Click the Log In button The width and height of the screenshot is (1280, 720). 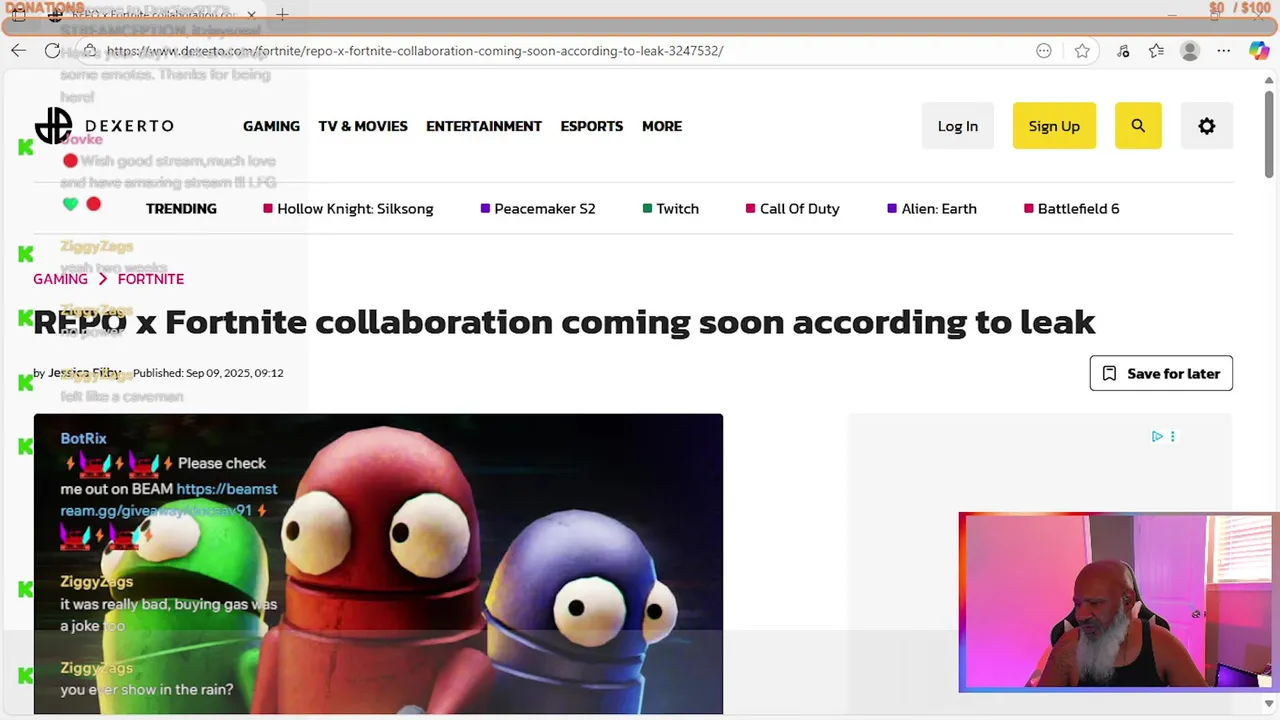coord(958,126)
